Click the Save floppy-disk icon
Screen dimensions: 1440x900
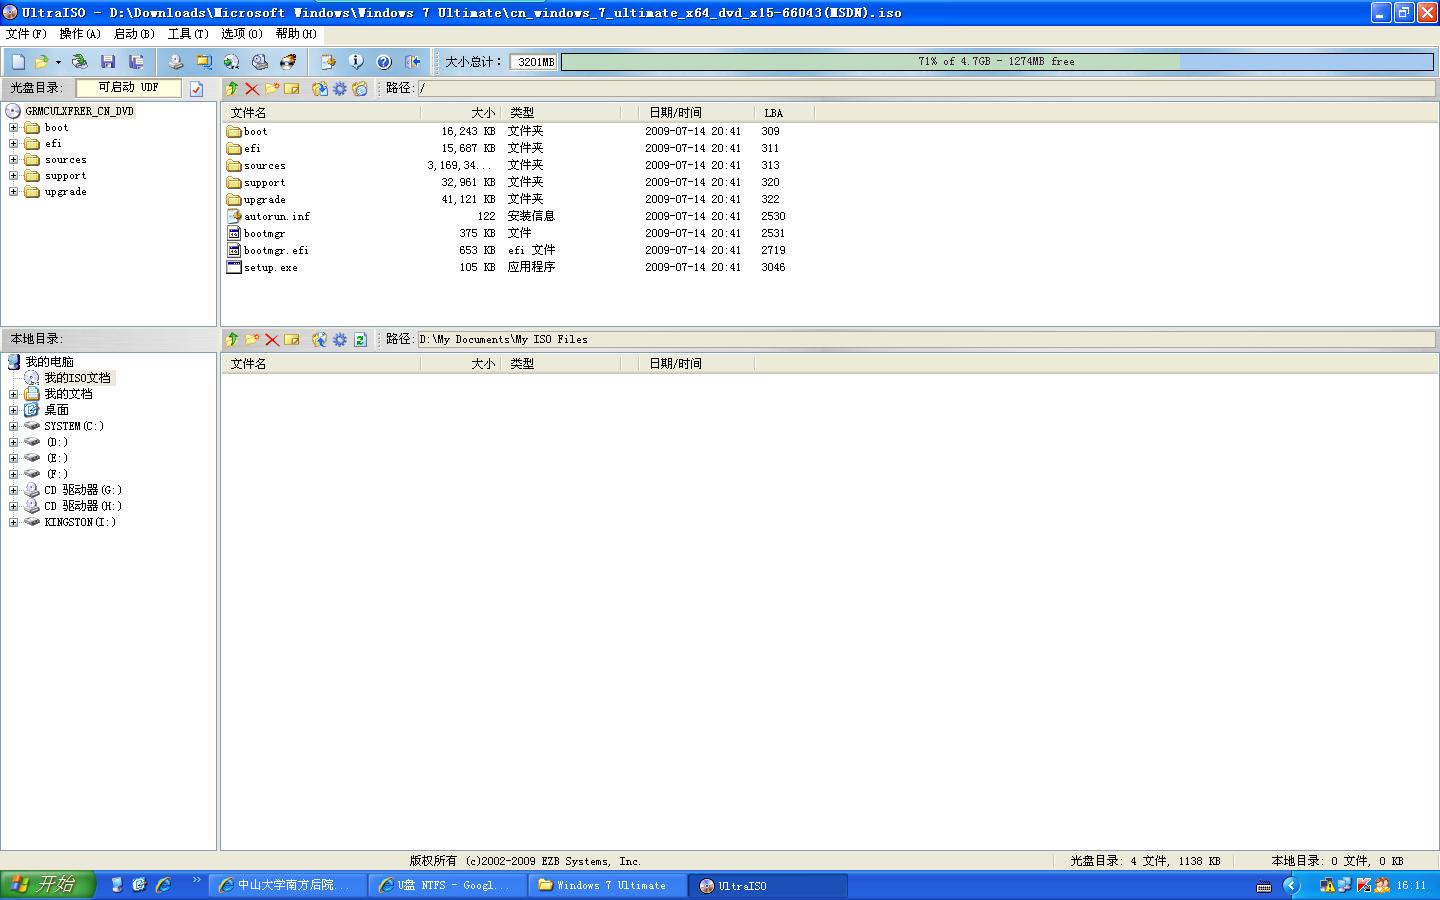click(x=108, y=62)
